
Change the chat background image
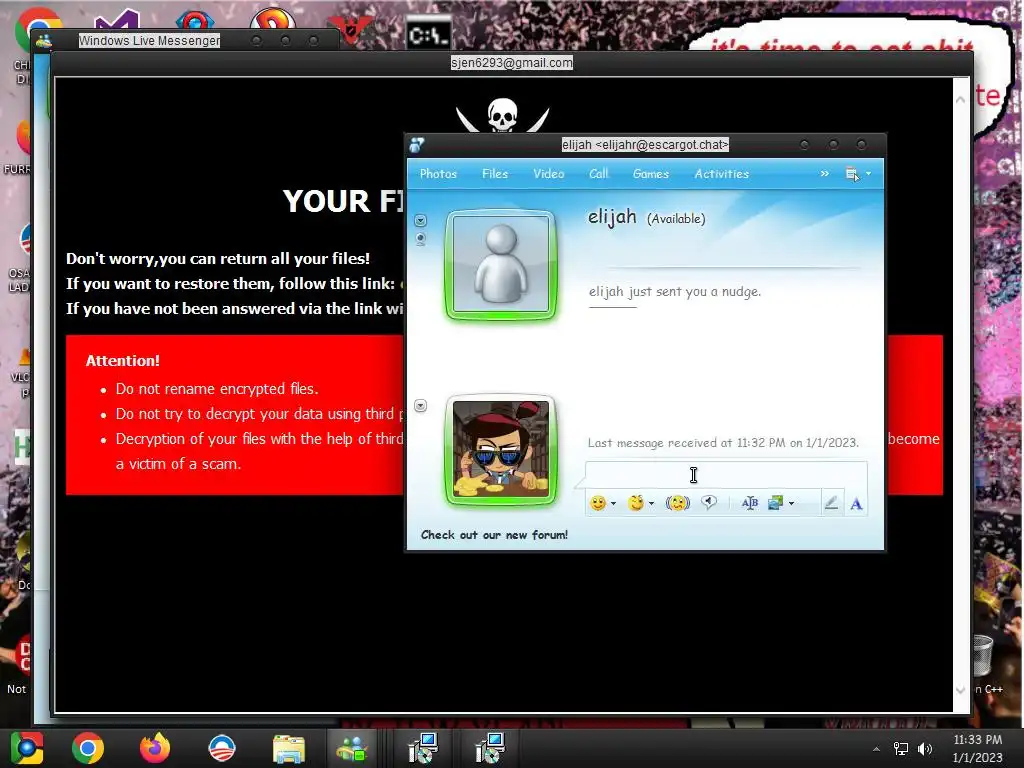tap(776, 503)
